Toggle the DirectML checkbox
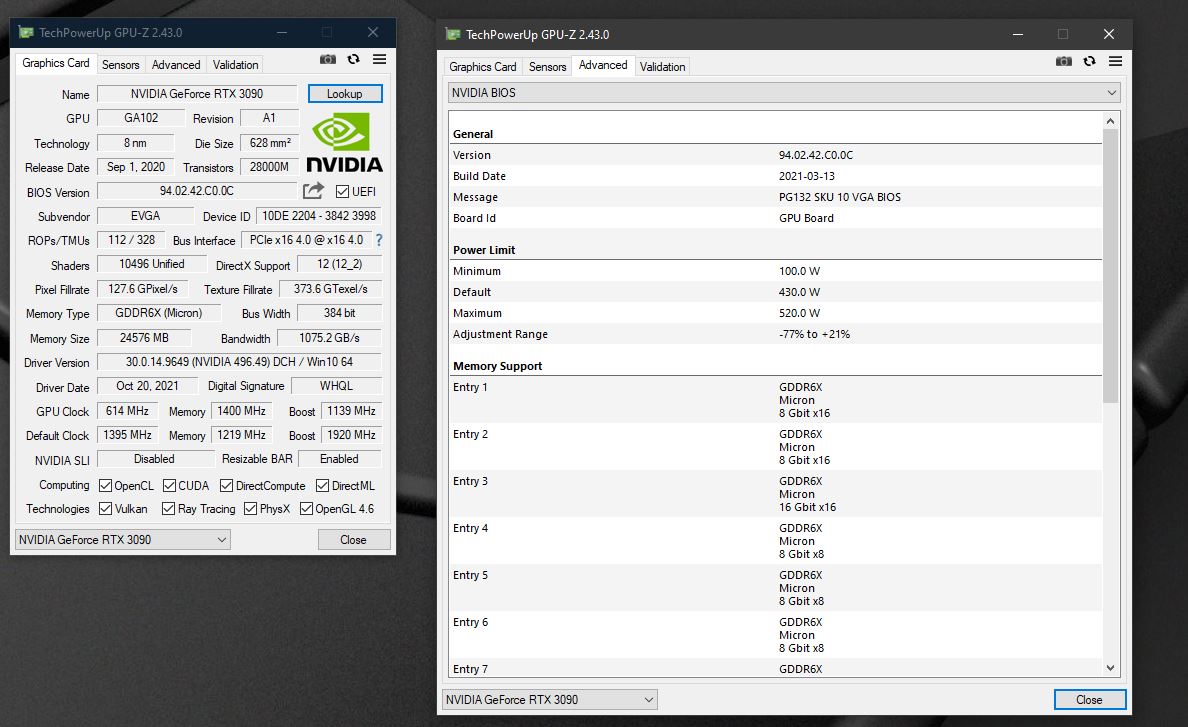This screenshot has width=1188, height=727. (x=323, y=485)
